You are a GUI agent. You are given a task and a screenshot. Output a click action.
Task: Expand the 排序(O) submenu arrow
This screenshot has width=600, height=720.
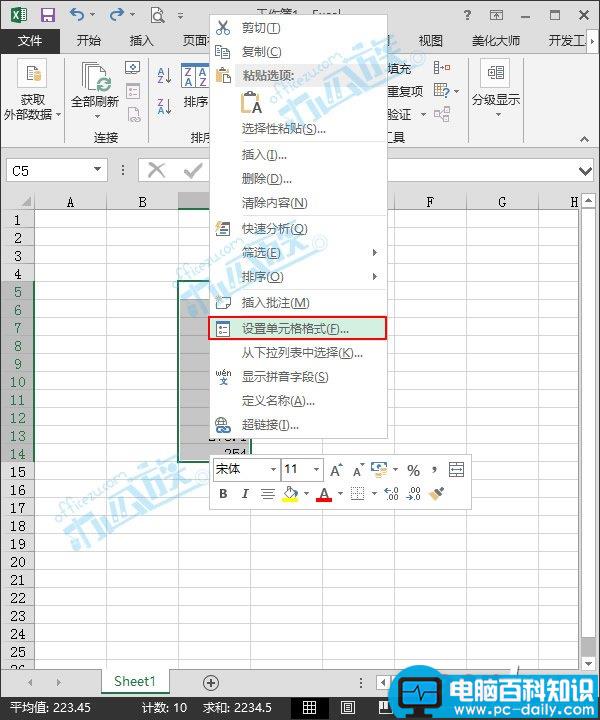pyautogui.click(x=375, y=276)
